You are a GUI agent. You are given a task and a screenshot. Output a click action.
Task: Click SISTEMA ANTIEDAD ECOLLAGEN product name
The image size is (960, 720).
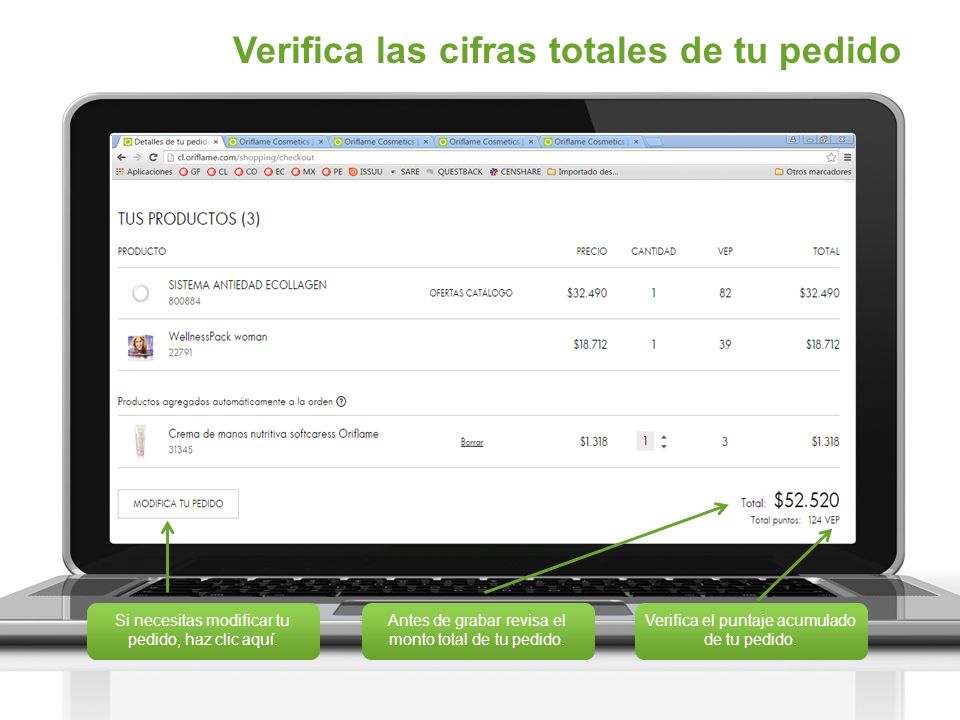247,285
